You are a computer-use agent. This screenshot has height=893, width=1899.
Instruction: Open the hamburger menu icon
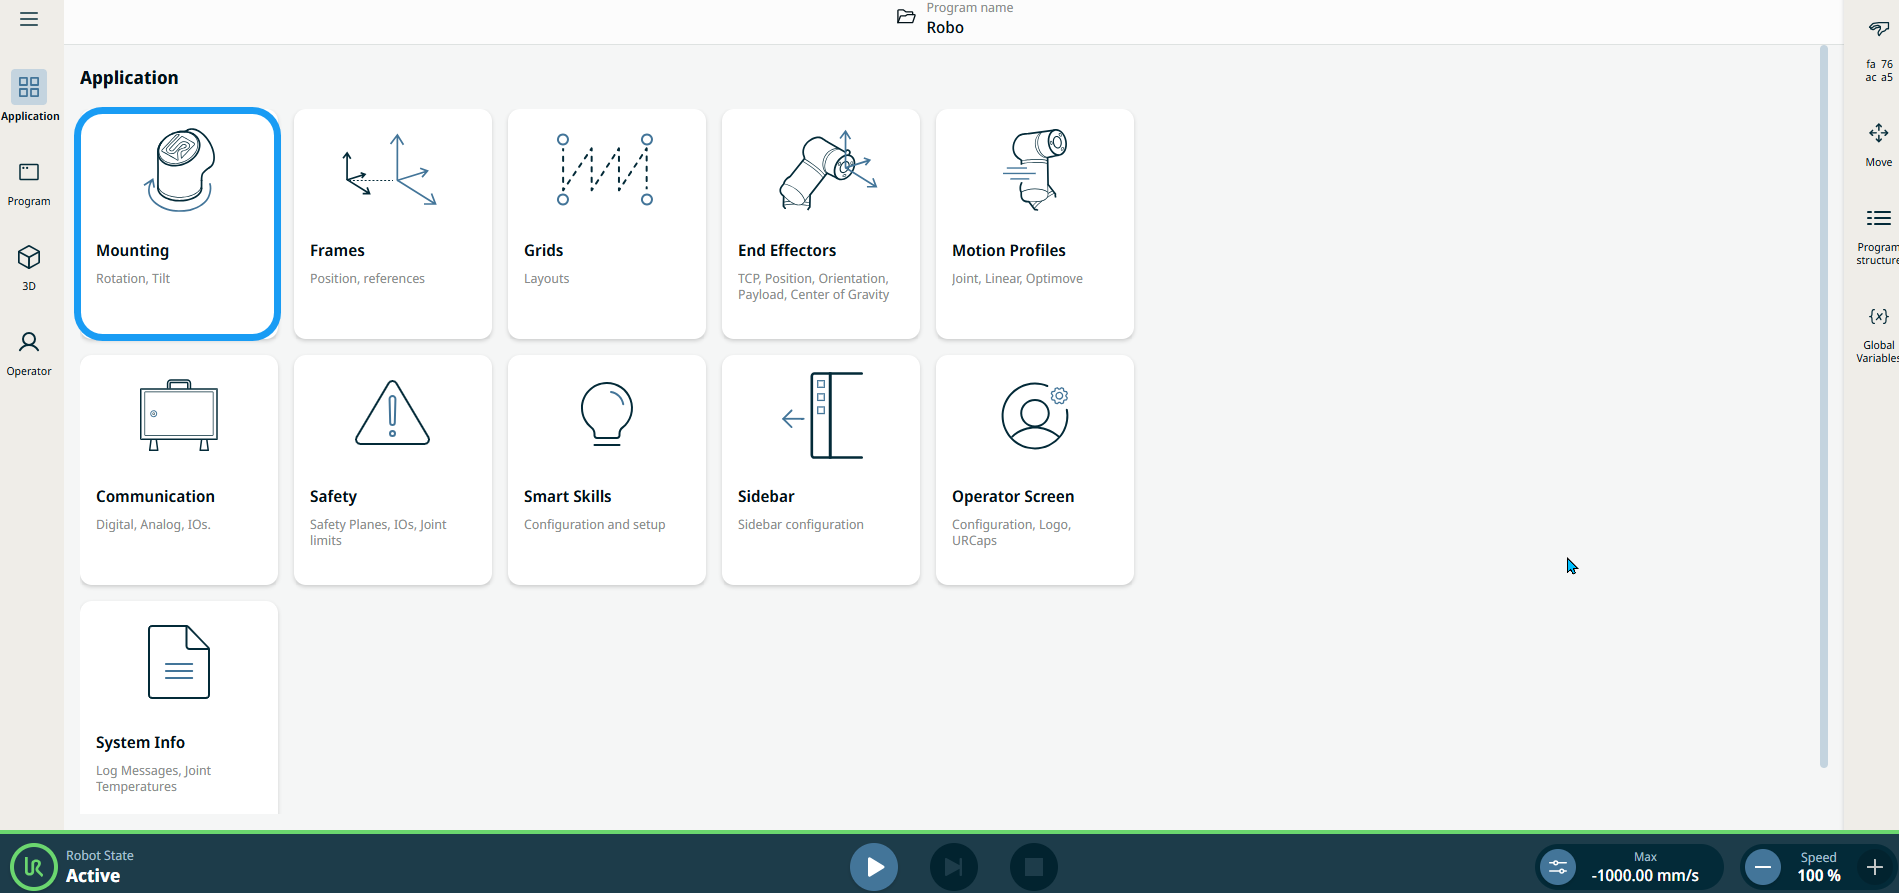click(29, 19)
